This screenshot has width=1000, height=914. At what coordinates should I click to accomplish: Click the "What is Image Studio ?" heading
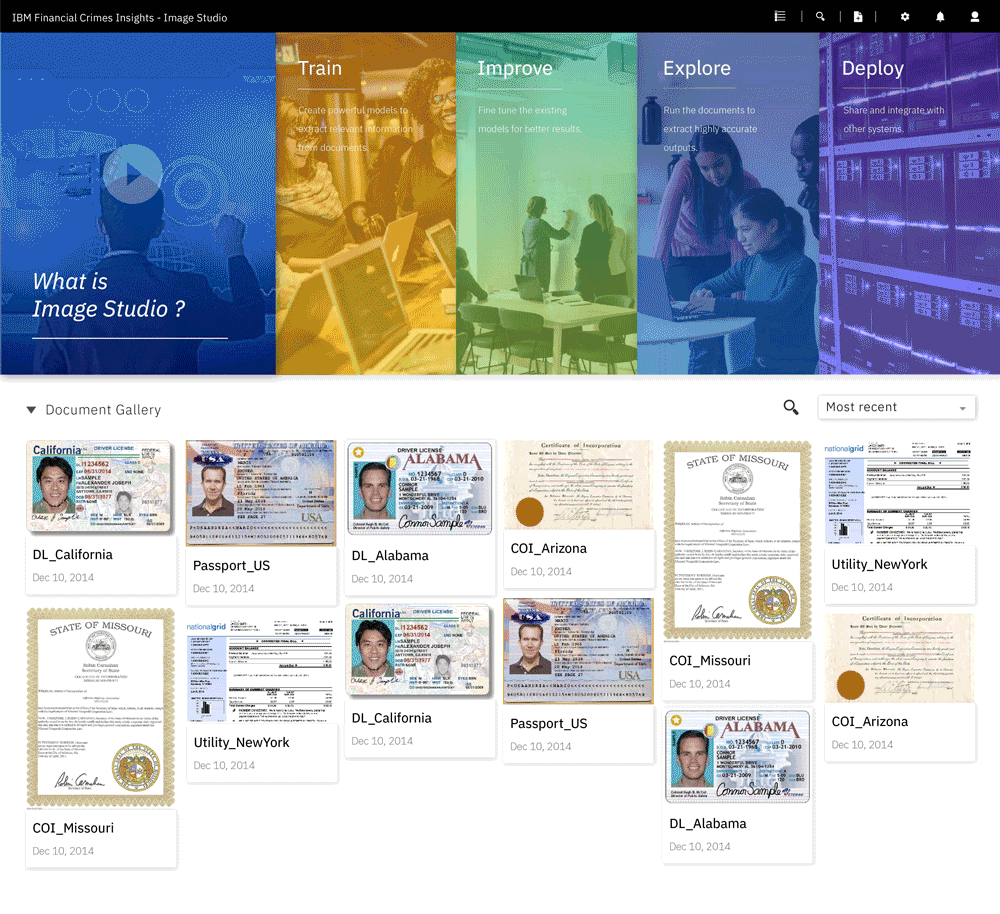(109, 295)
